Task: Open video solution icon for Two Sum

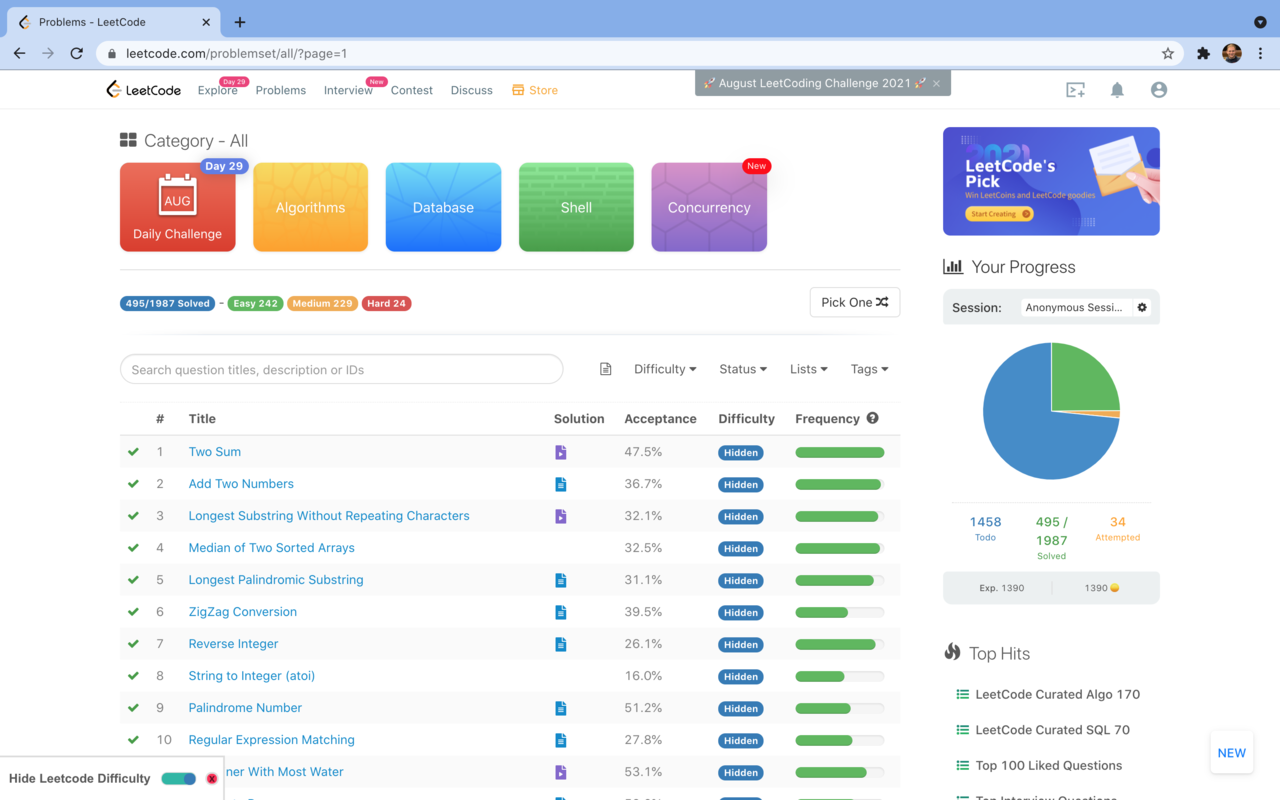Action: click(561, 452)
